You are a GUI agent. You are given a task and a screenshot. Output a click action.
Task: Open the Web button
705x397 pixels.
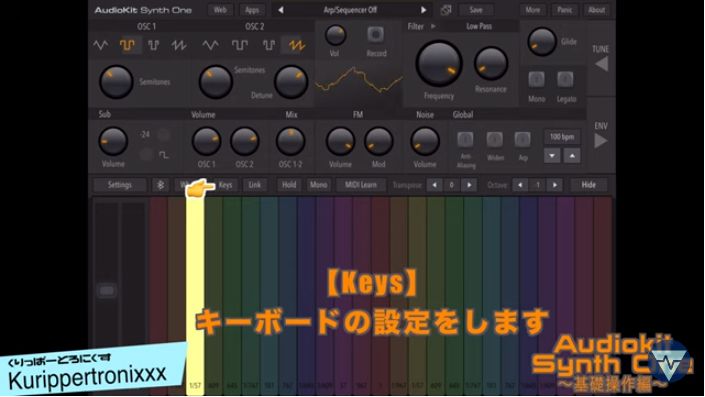(220, 10)
